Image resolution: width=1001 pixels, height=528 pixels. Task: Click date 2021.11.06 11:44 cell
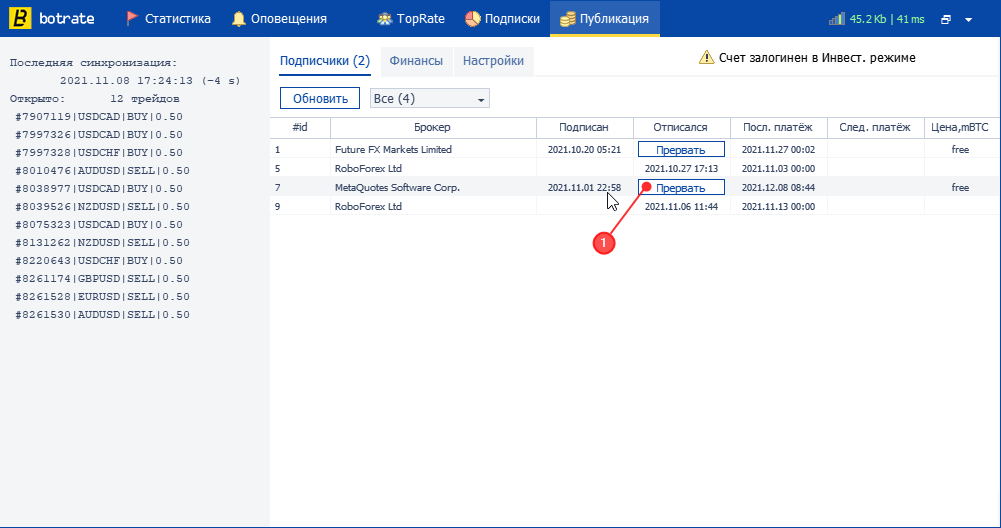point(681,207)
